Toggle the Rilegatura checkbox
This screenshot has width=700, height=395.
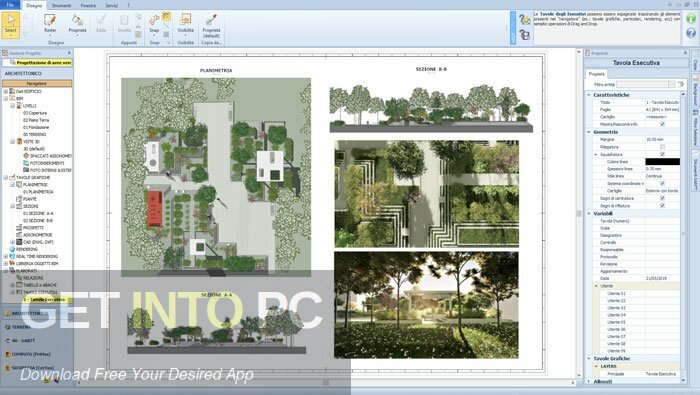(662, 147)
